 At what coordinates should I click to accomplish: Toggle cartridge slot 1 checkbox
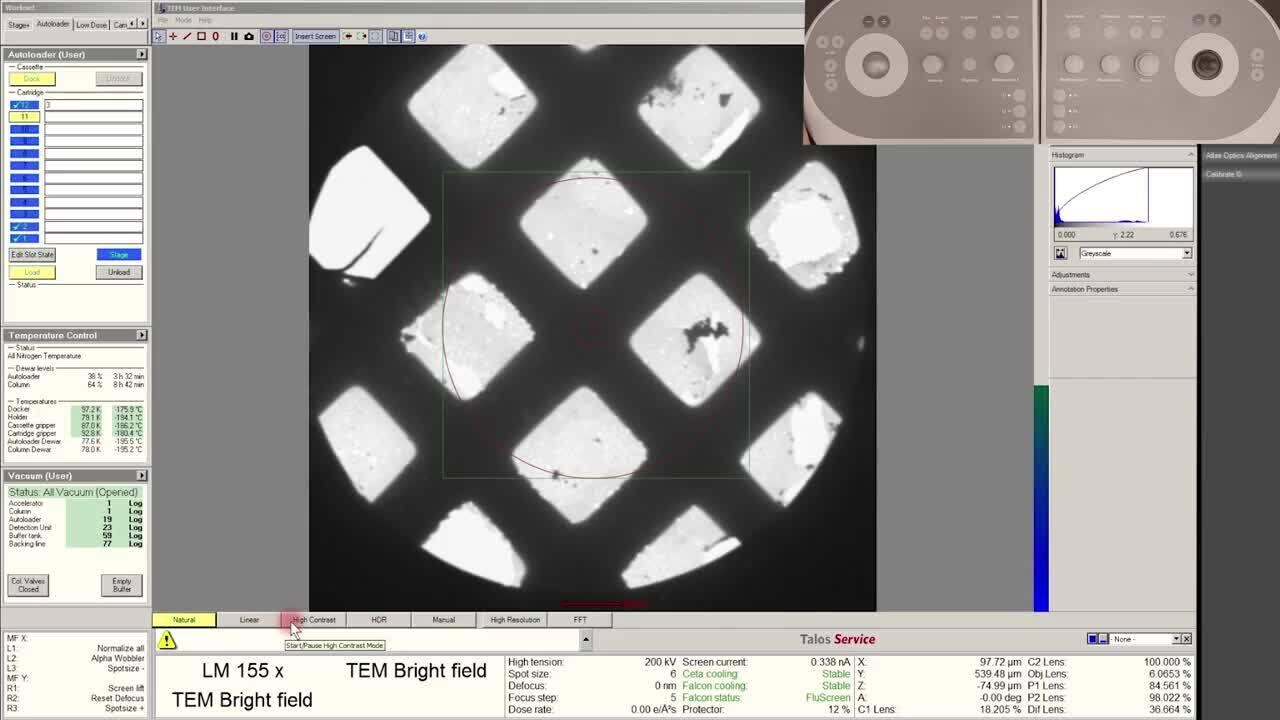24,238
